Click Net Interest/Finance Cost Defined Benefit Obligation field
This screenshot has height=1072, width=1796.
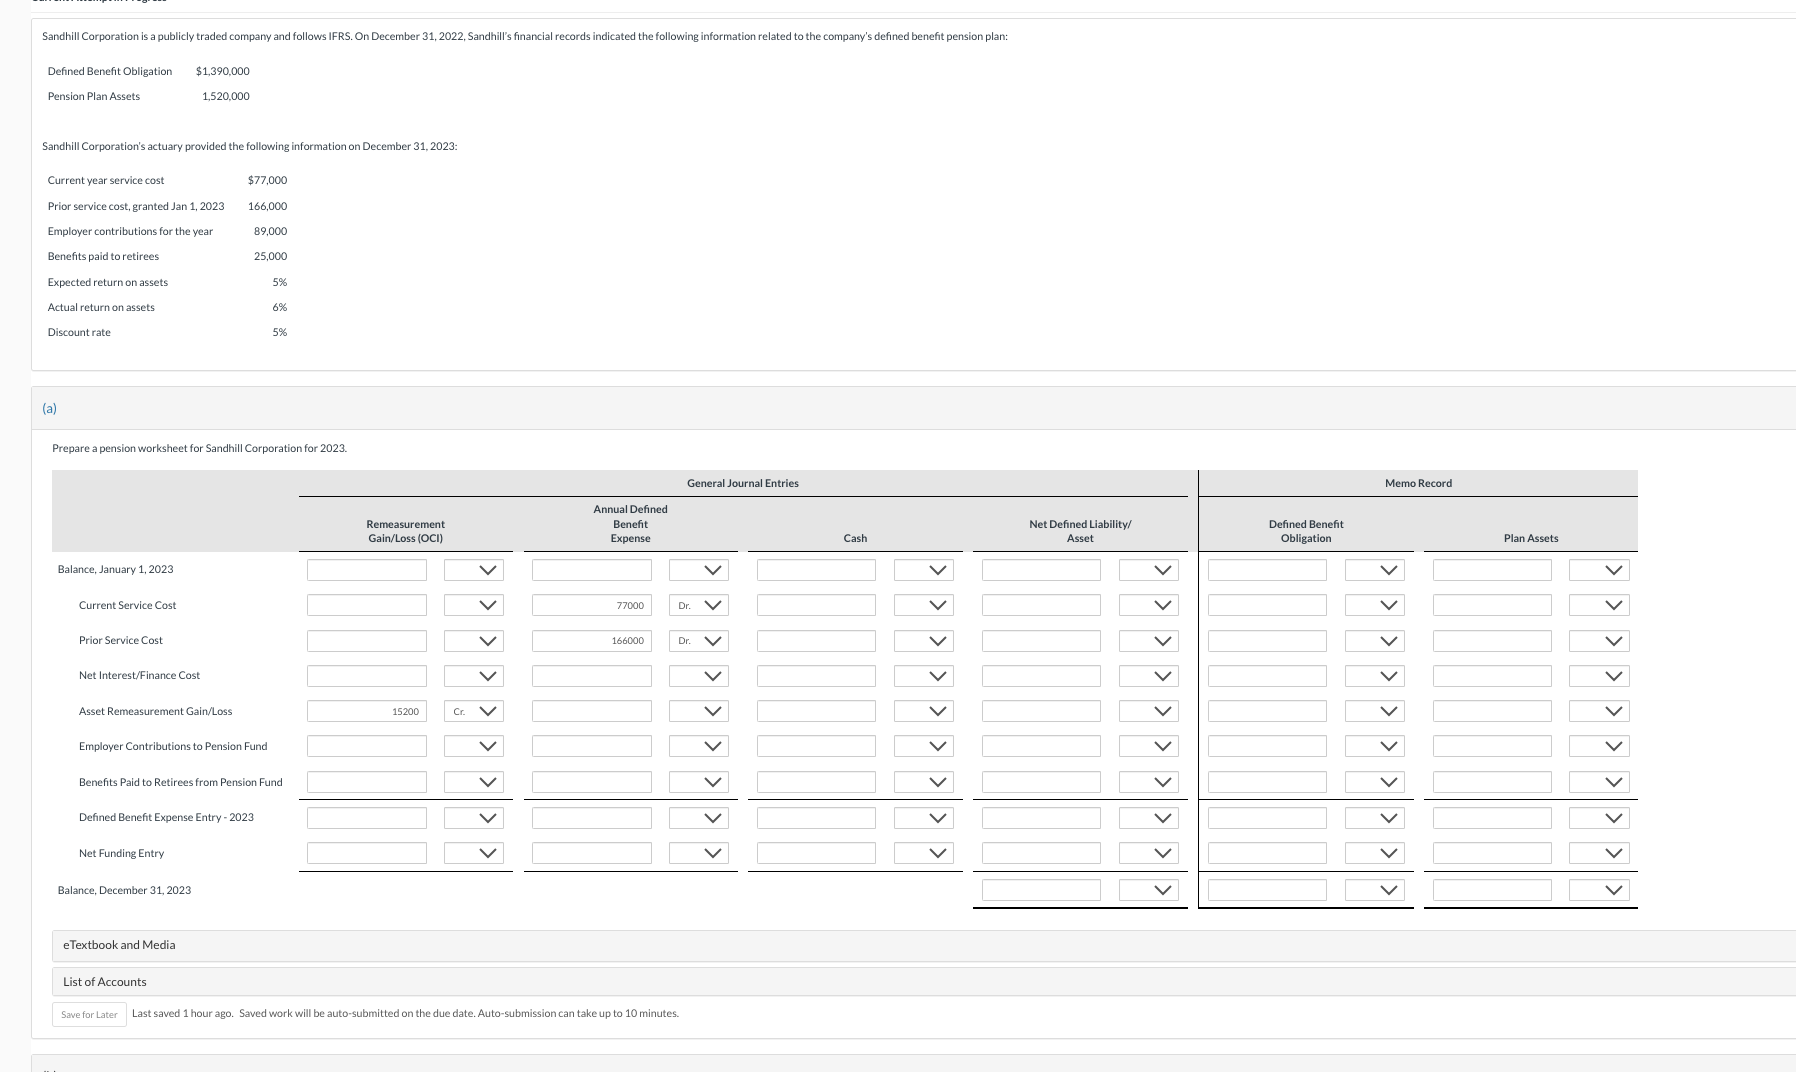pos(1268,676)
